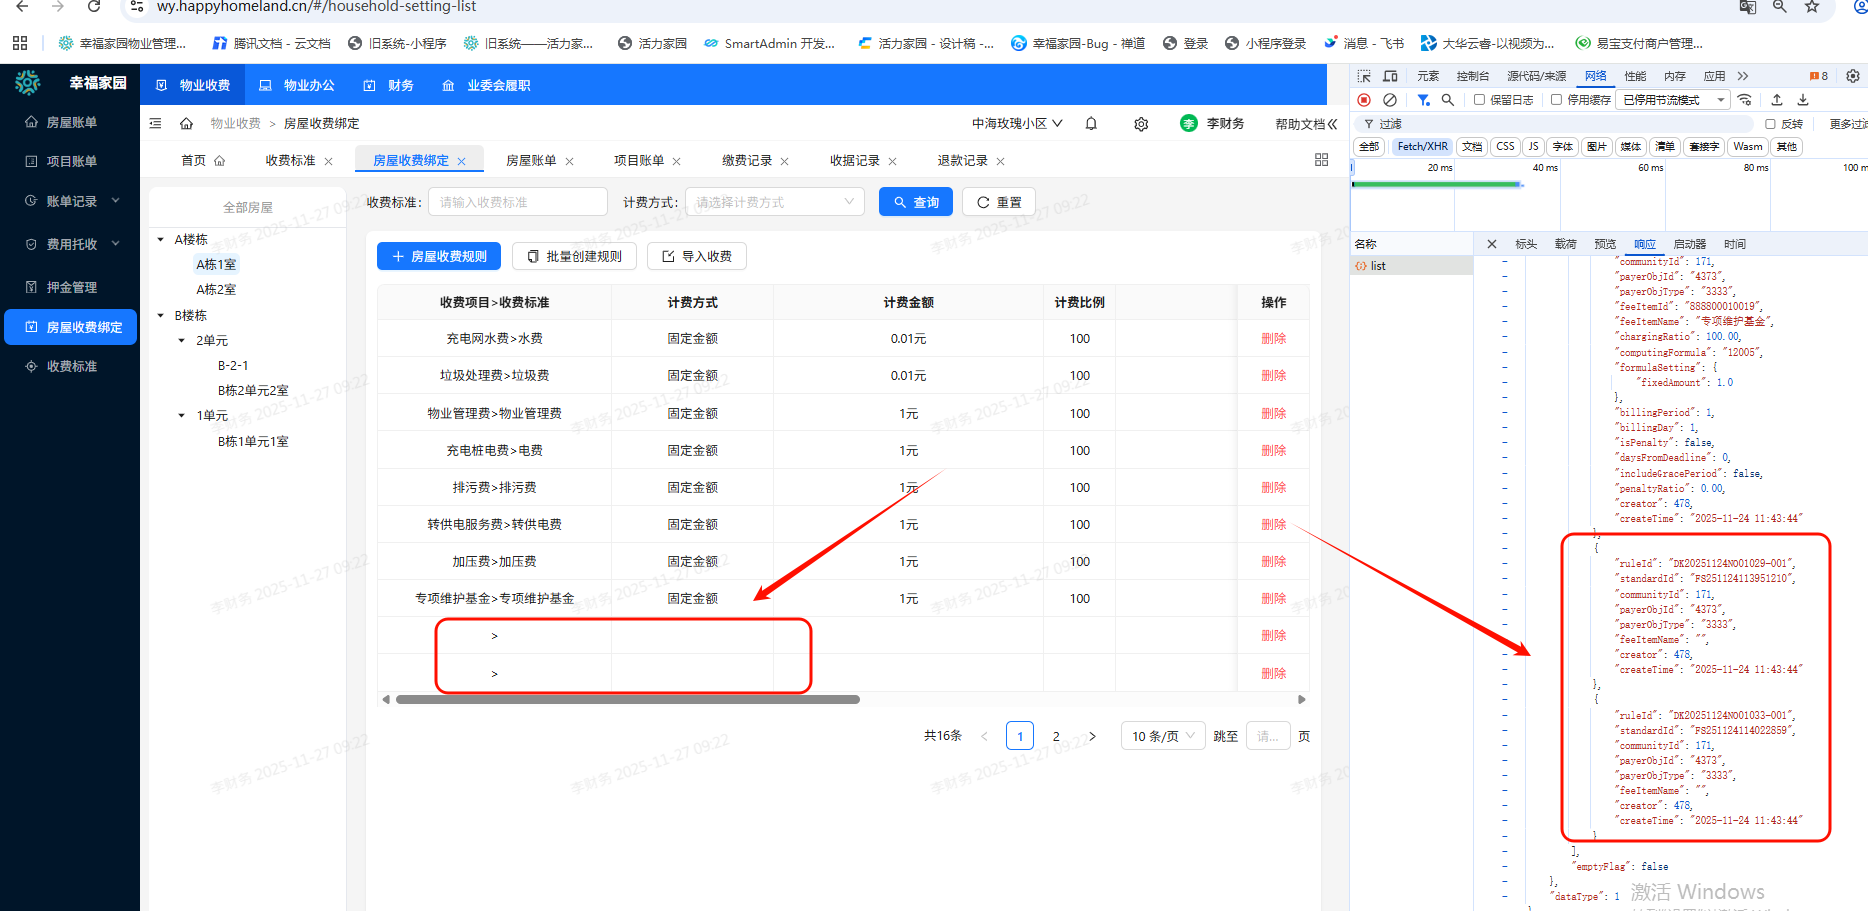The height and width of the screenshot is (911, 1868).
Task: Open settings gear in the app header
Action: pyautogui.click(x=1141, y=124)
